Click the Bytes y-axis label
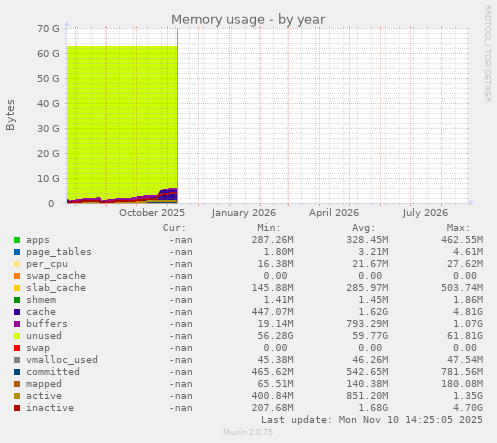The image size is (497, 443). 10,115
